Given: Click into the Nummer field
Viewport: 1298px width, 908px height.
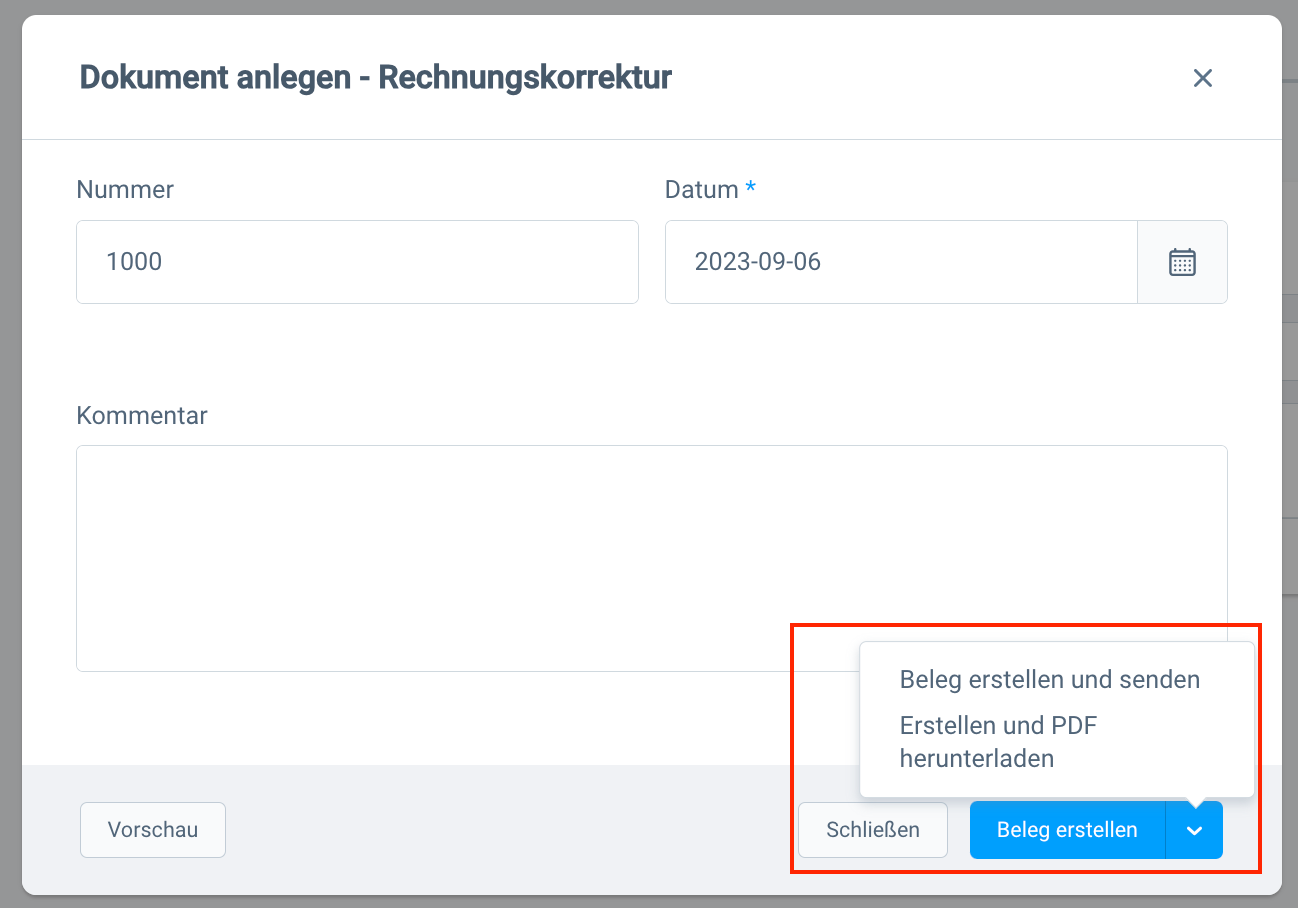Looking at the screenshot, I should coord(357,262).
